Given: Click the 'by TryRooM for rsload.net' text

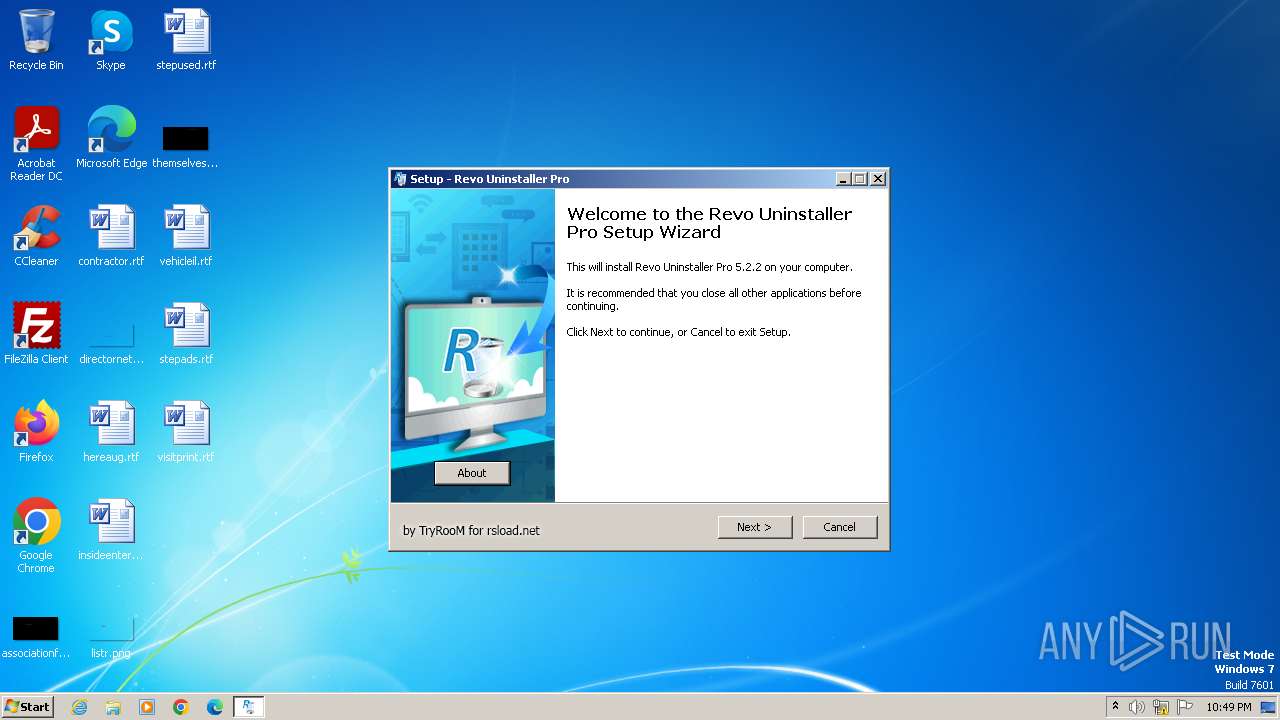Looking at the screenshot, I should coord(471,531).
